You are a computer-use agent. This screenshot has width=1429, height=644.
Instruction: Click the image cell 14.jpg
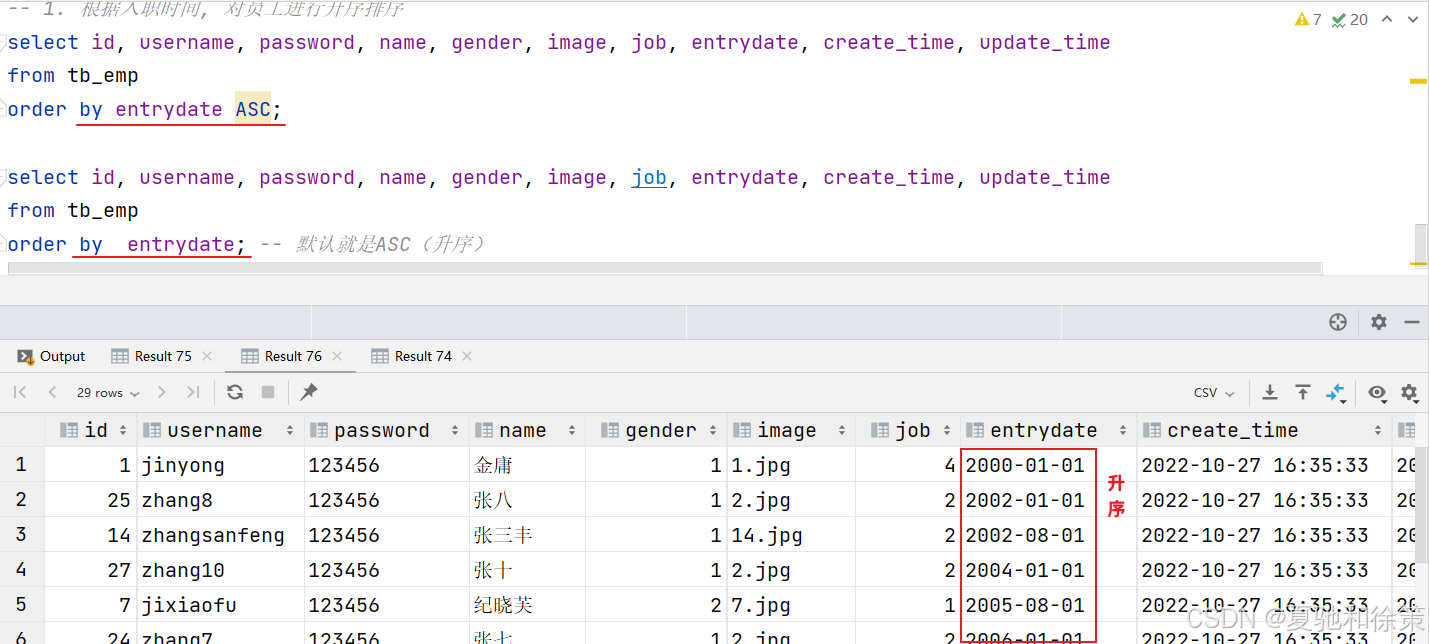click(791, 535)
